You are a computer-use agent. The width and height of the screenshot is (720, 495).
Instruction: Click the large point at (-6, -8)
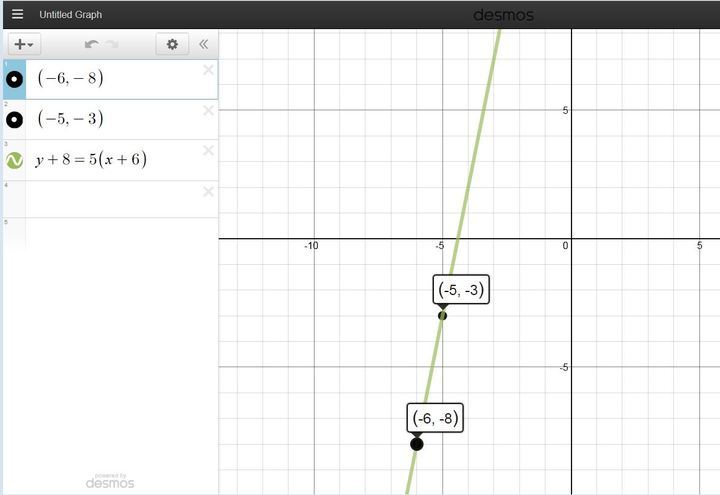(x=417, y=443)
